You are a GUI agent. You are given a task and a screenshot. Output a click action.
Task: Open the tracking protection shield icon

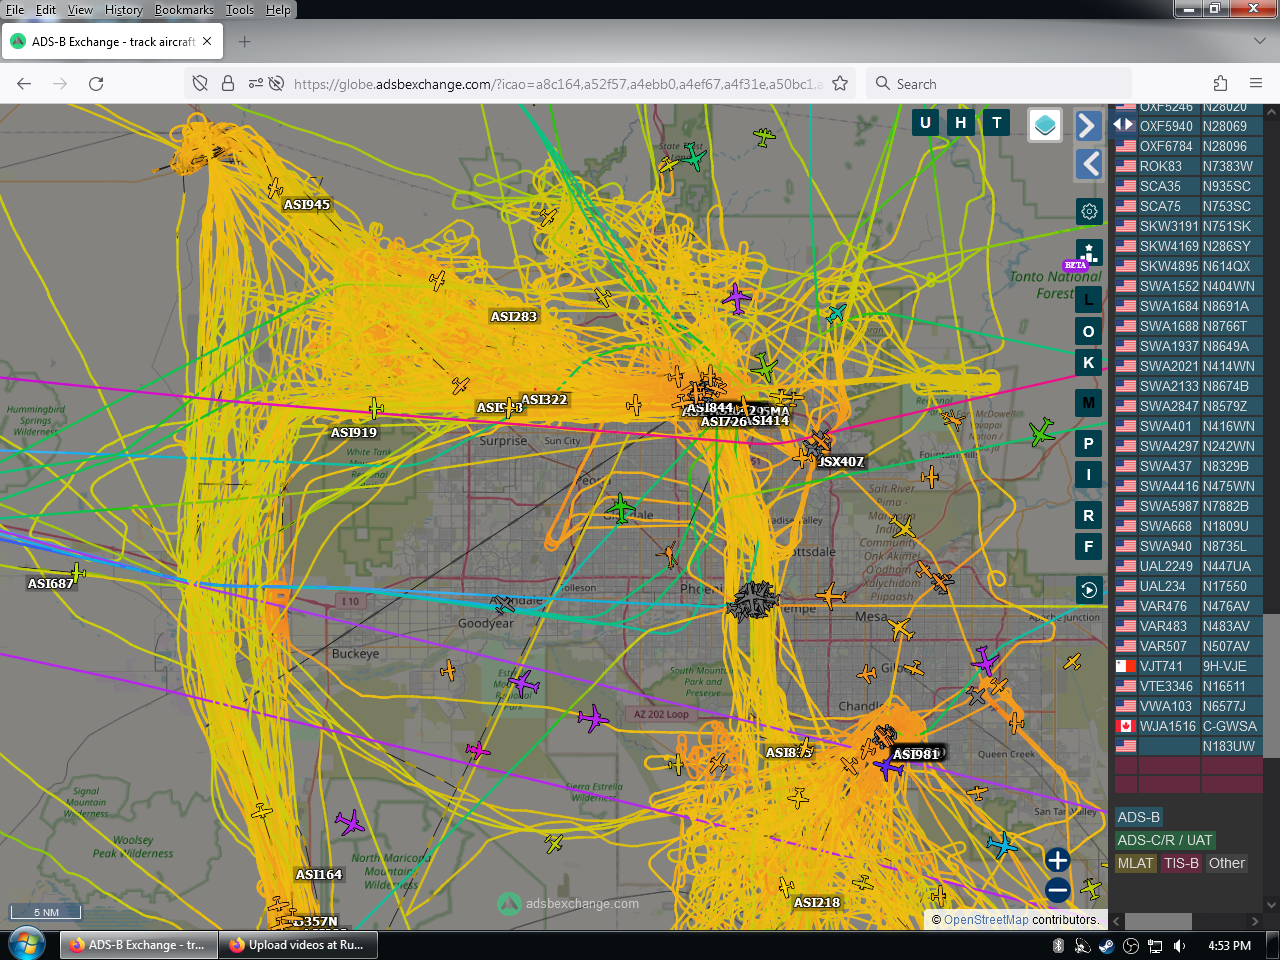[200, 84]
